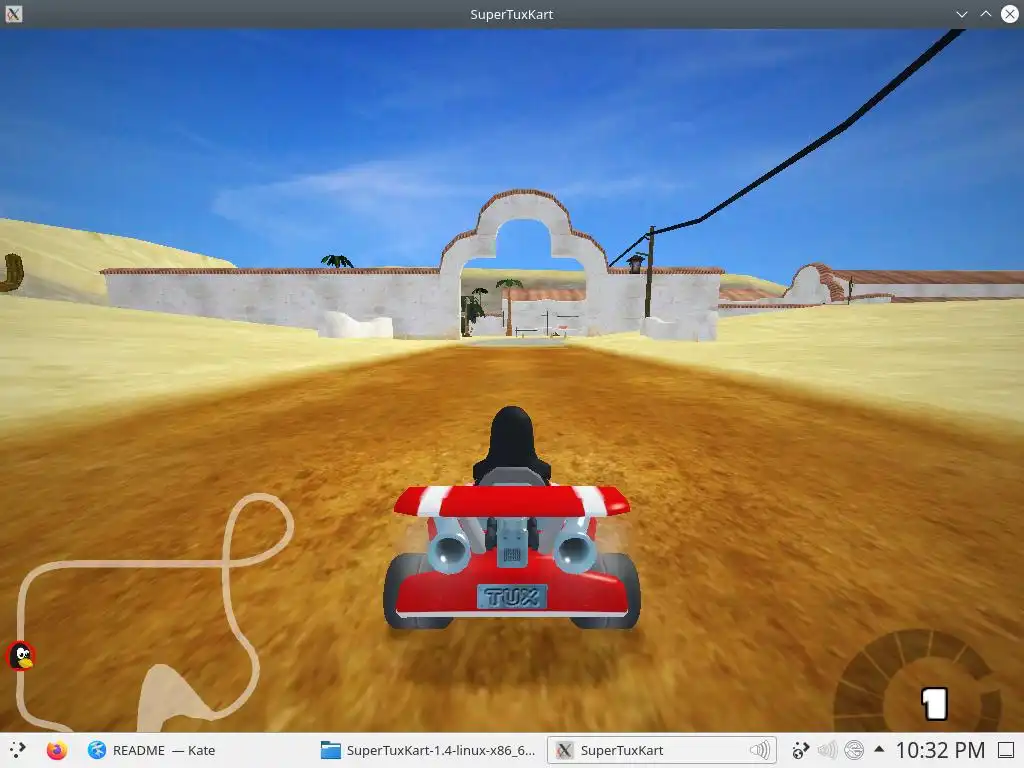Open the SuperTuxKart-1.4-linux folder window
The height and width of the screenshot is (768, 1024).
pos(428,750)
